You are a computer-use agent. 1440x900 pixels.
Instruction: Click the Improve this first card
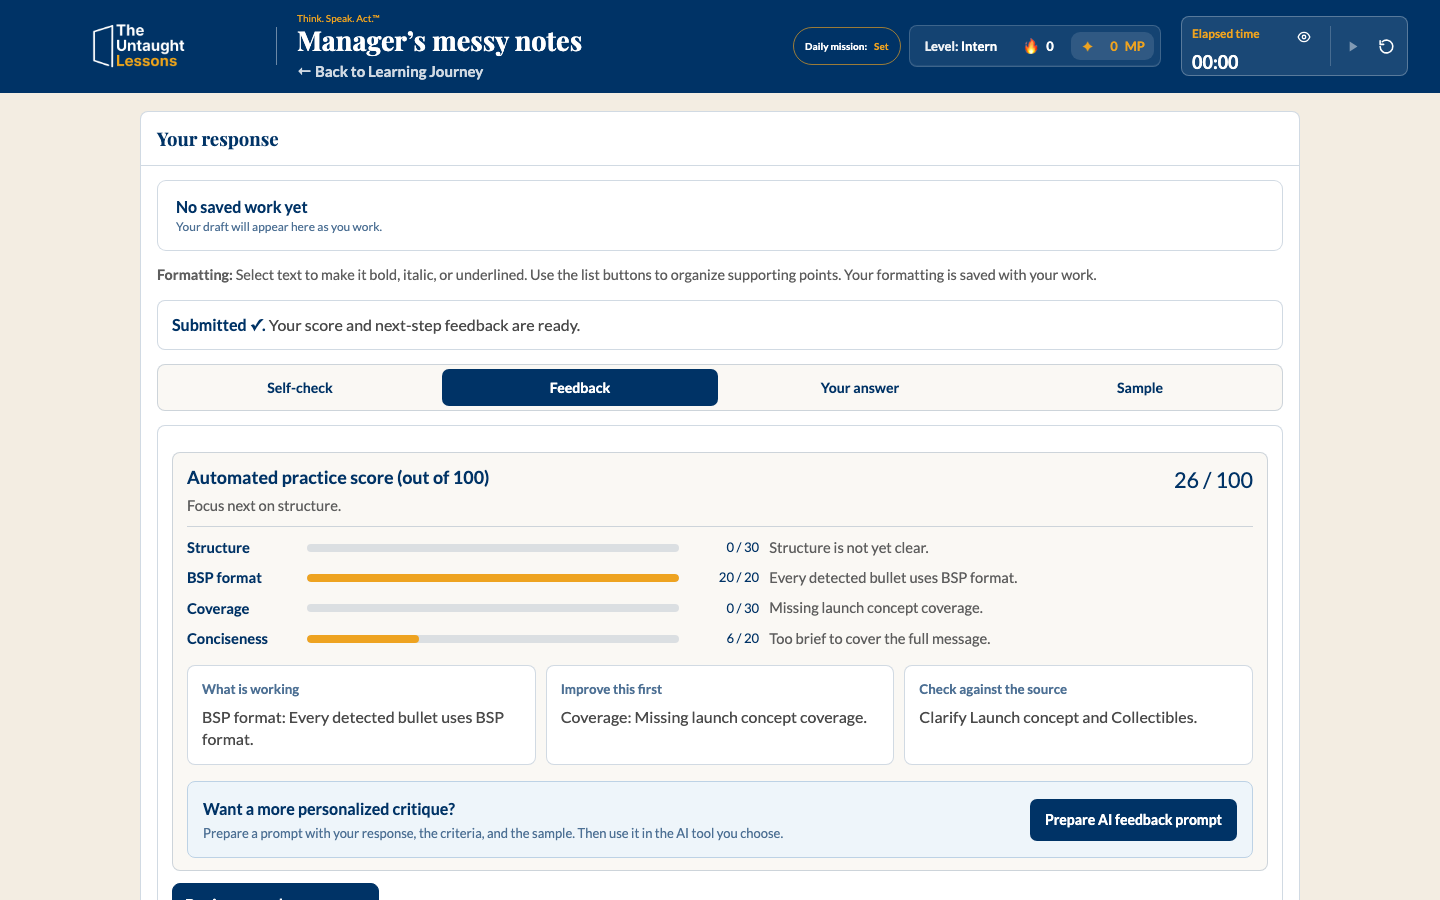720,715
